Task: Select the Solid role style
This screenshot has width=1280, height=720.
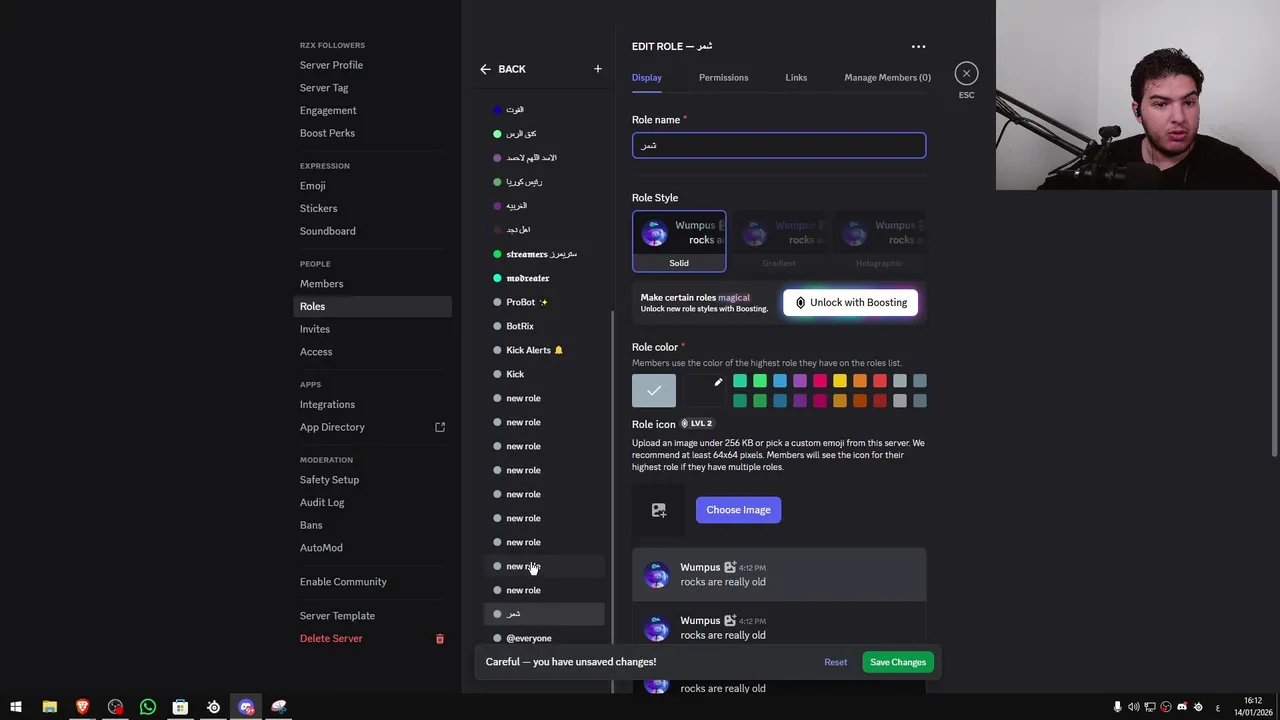Action: pos(679,241)
